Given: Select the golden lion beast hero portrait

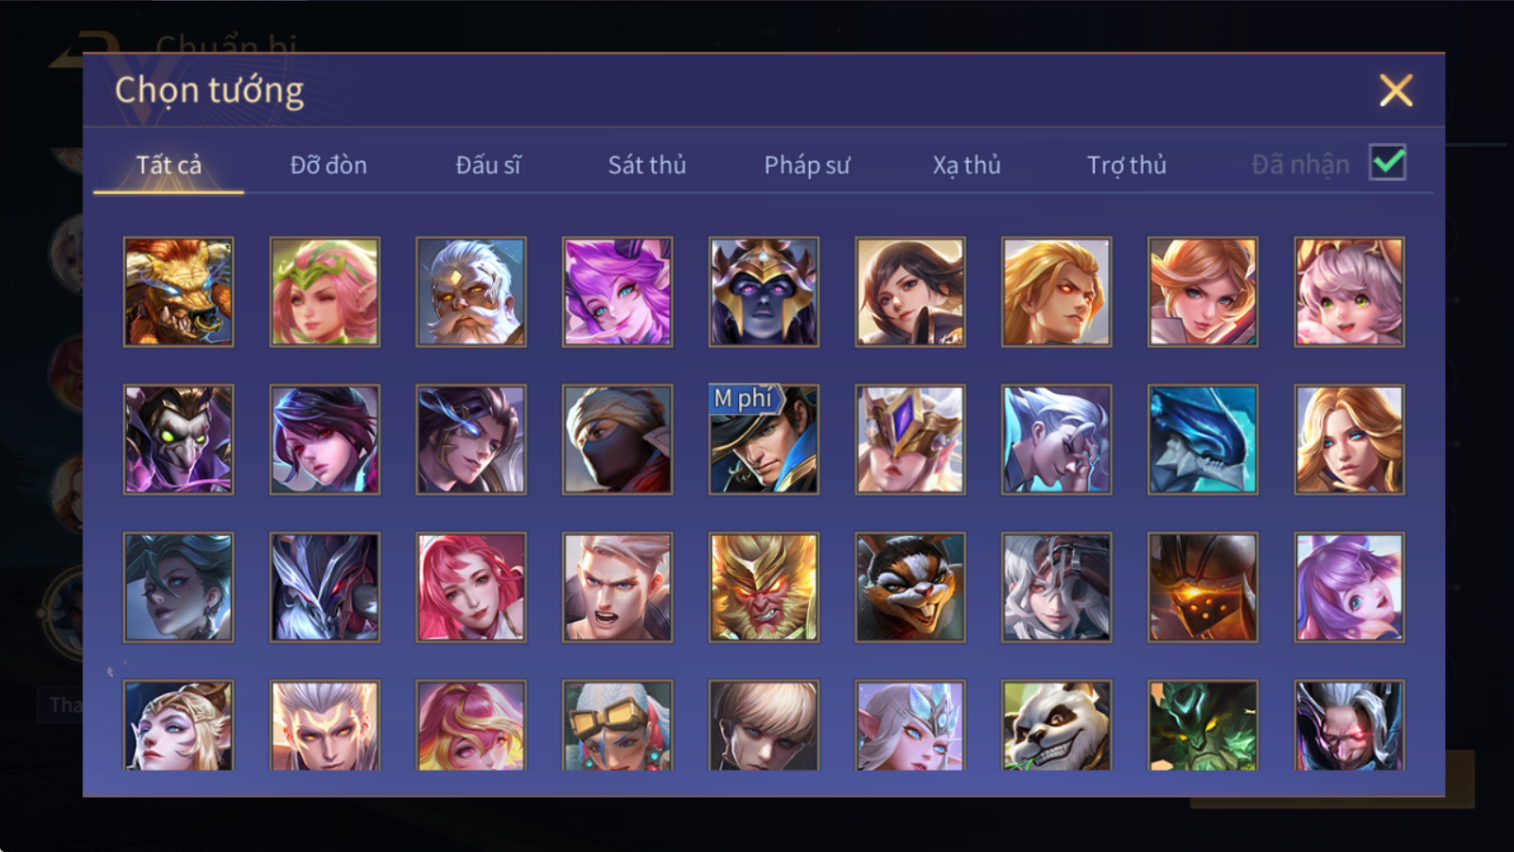Looking at the screenshot, I should [178, 292].
